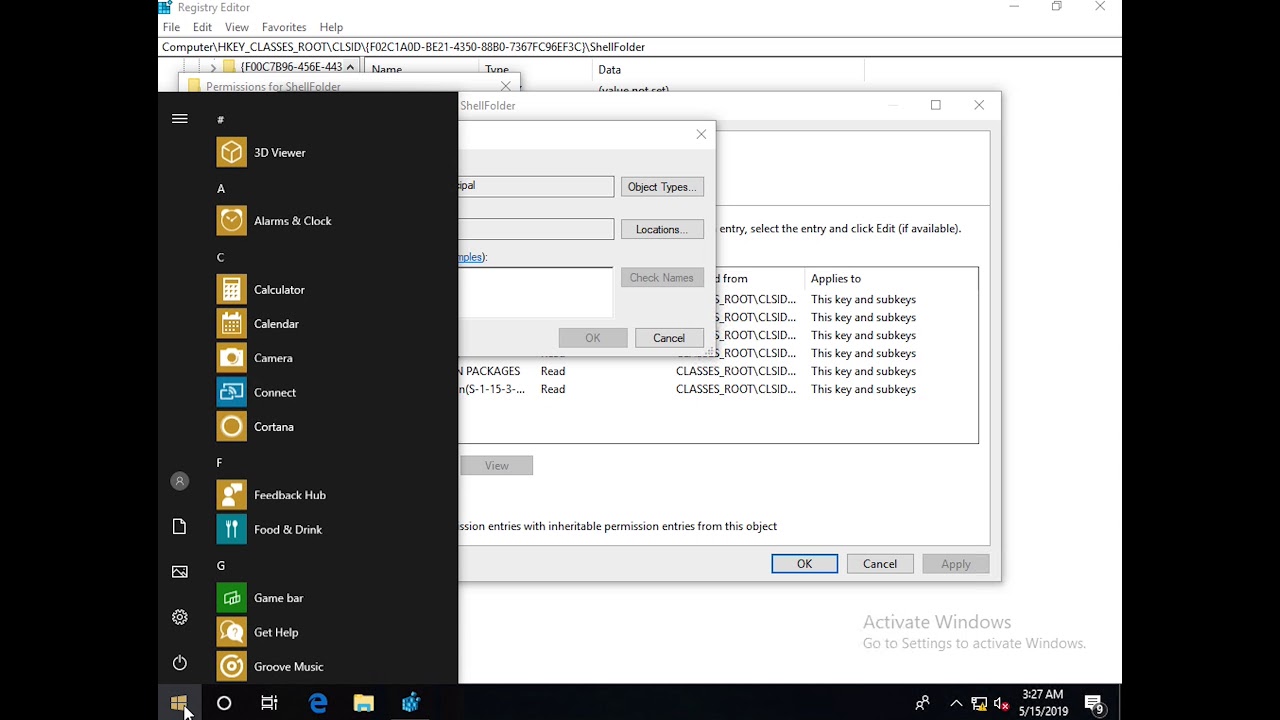Cancel the Advanced Security Settings dialog
The height and width of the screenshot is (720, 1280).
coord(880,564)
